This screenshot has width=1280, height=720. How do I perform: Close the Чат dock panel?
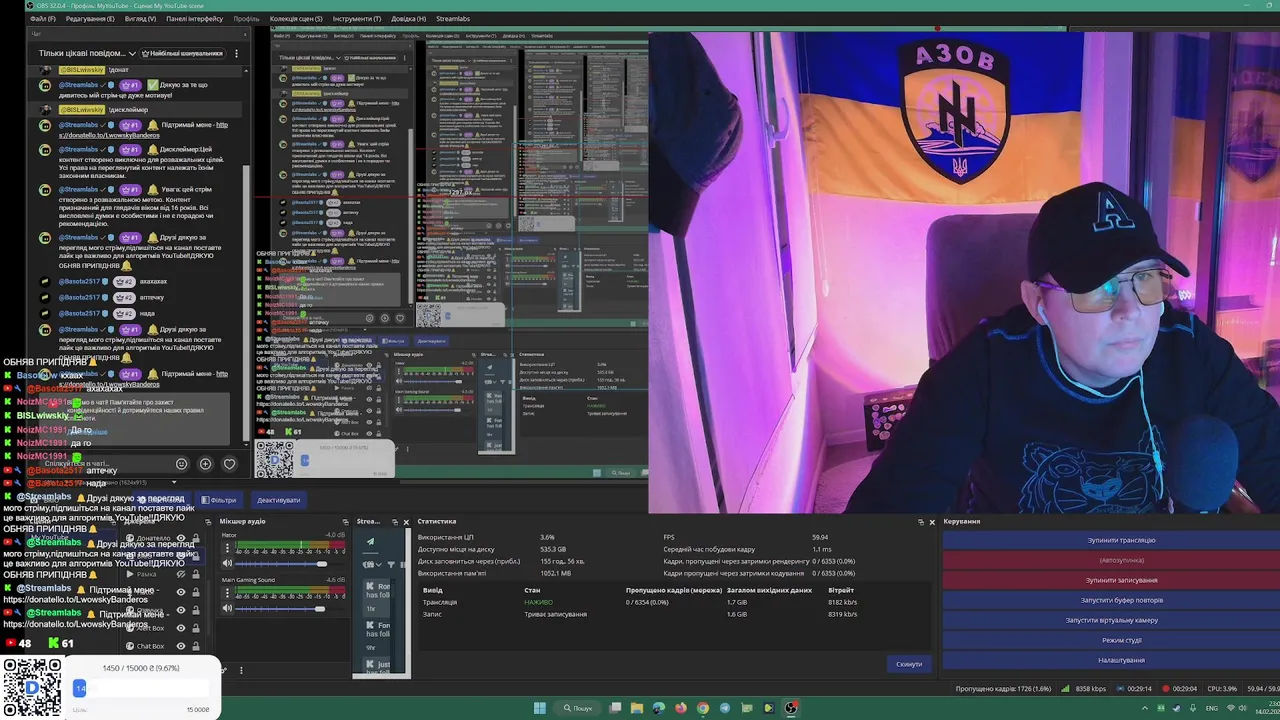pyautogui.click(x=245, y=34)
